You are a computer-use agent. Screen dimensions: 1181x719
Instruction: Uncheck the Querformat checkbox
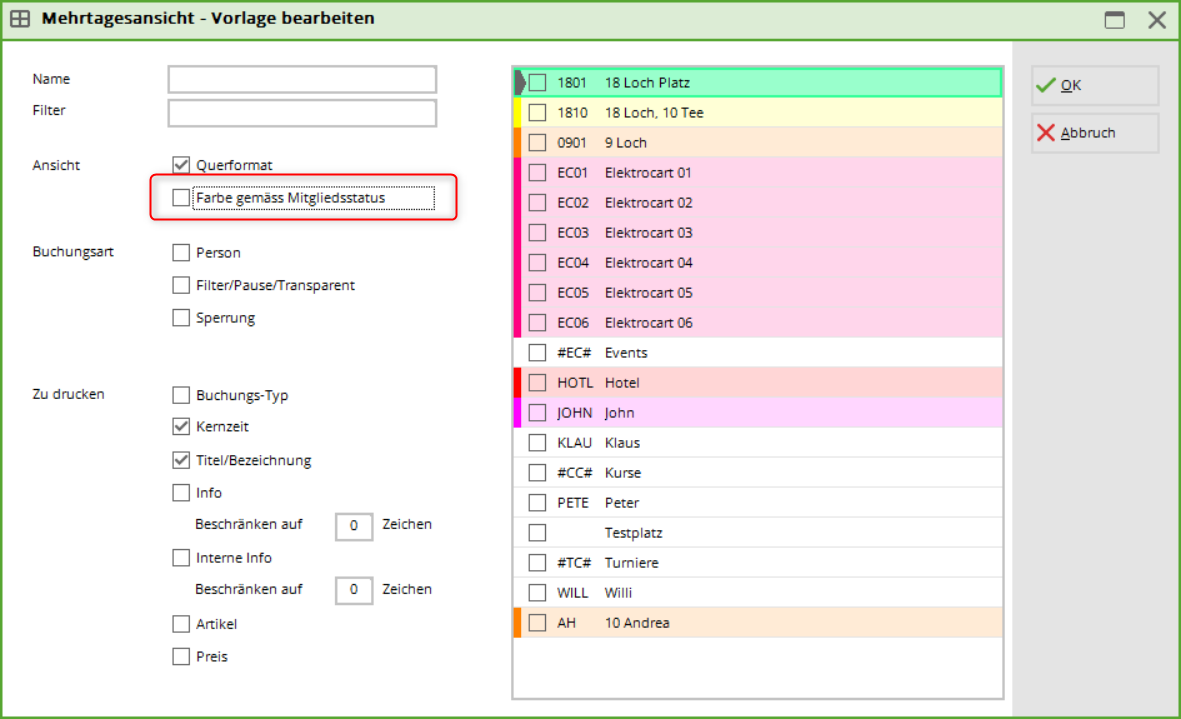[181, 165]
